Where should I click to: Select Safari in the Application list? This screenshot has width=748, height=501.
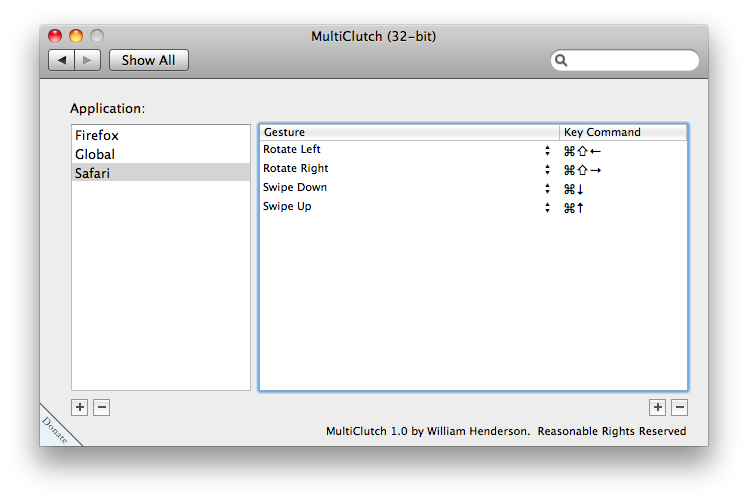coord(161,173)
